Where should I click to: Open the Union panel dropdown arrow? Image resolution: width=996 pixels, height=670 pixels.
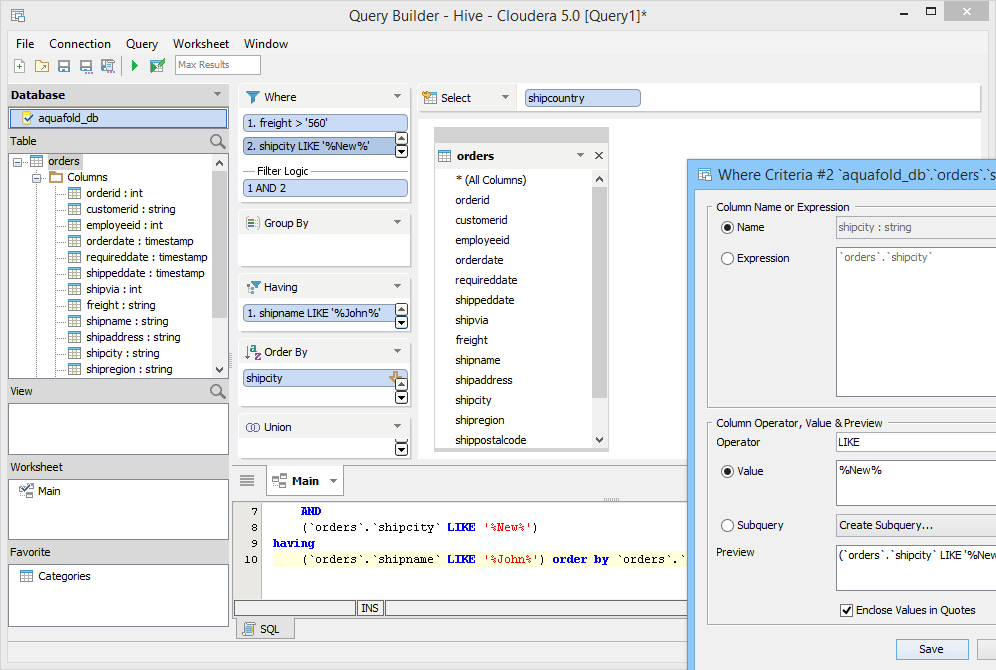click(x=398, y=426)
